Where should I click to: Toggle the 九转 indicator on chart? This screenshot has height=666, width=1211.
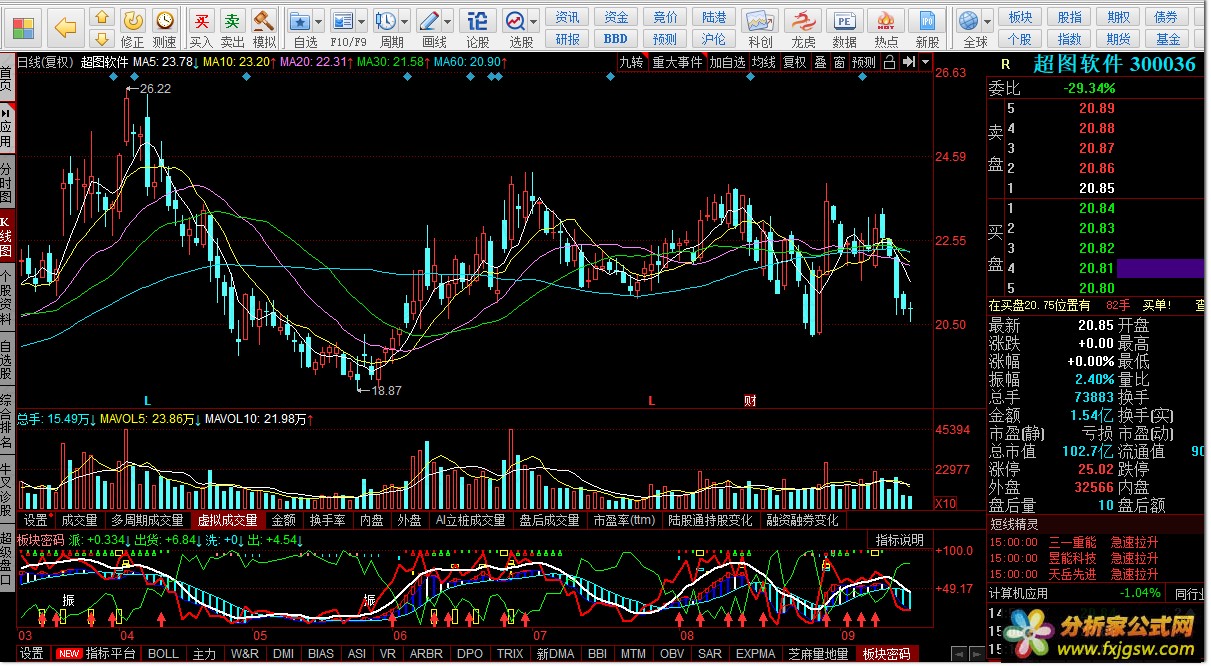[631, 62]
